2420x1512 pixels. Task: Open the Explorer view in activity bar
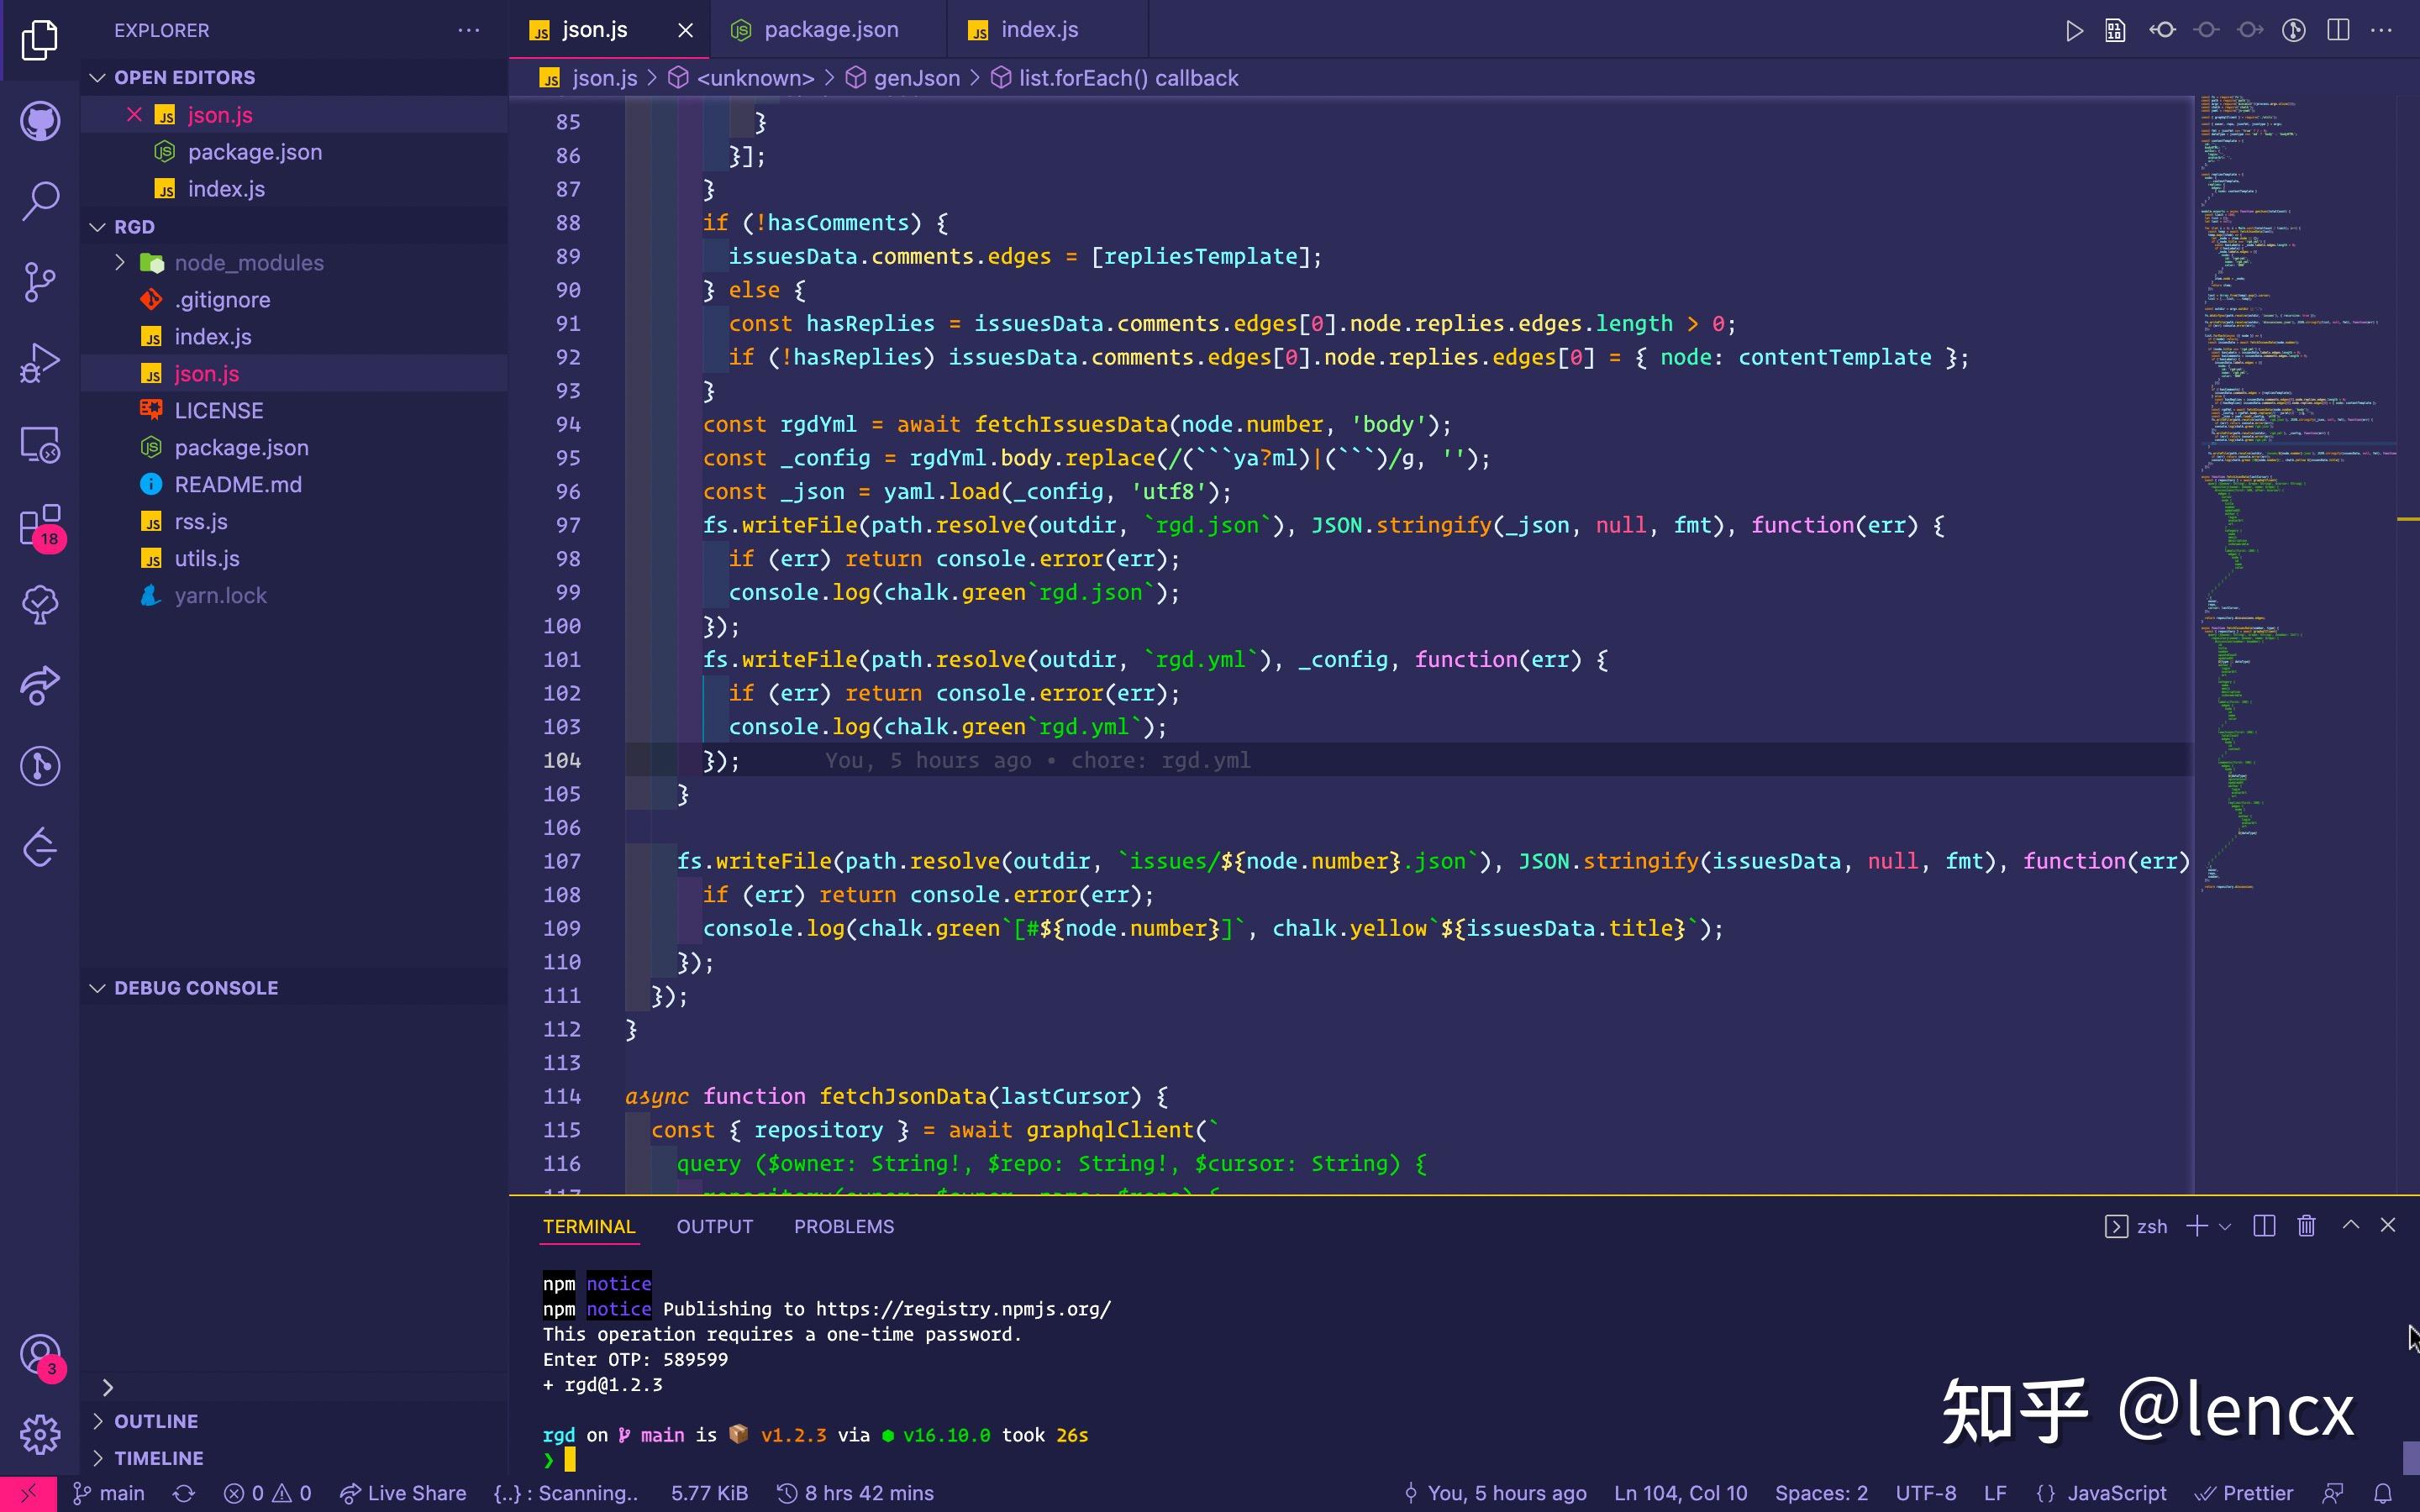point(40,40)
